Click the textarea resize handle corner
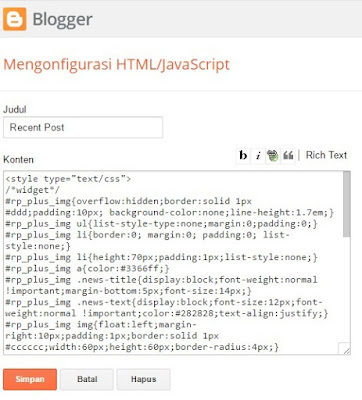The image size is (362, 400). pos(344,349)
